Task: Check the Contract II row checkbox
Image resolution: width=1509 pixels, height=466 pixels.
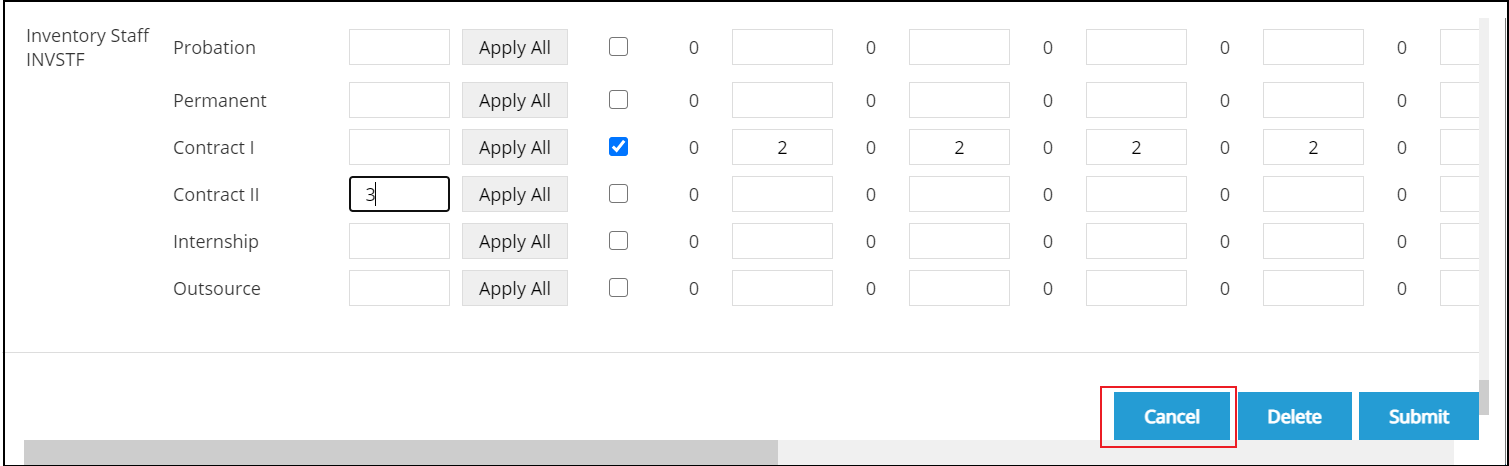Action: [x=619, y=194]
